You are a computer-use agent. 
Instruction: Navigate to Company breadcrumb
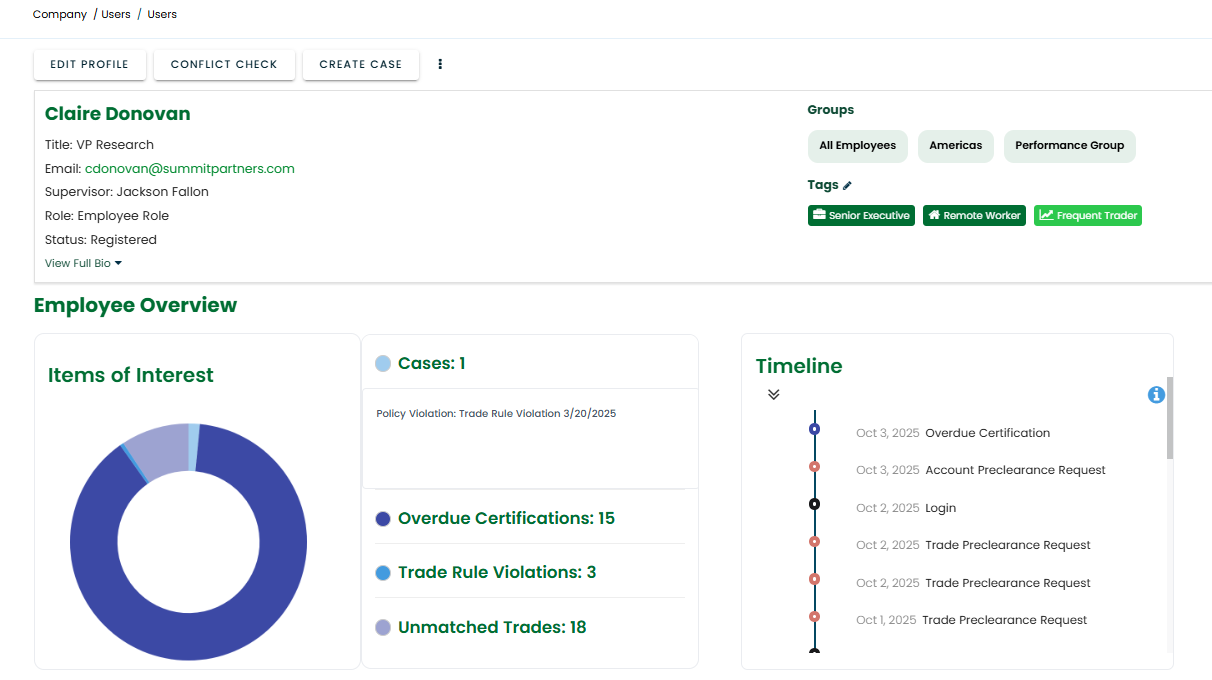(x=59, y=14)
